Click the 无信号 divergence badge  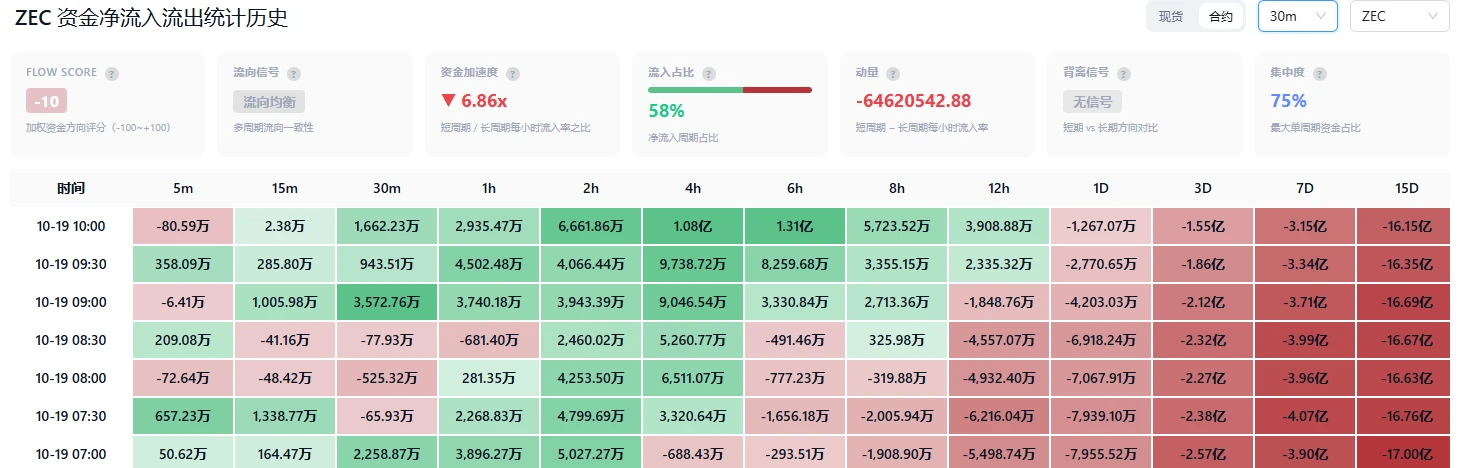[1092, 101]
